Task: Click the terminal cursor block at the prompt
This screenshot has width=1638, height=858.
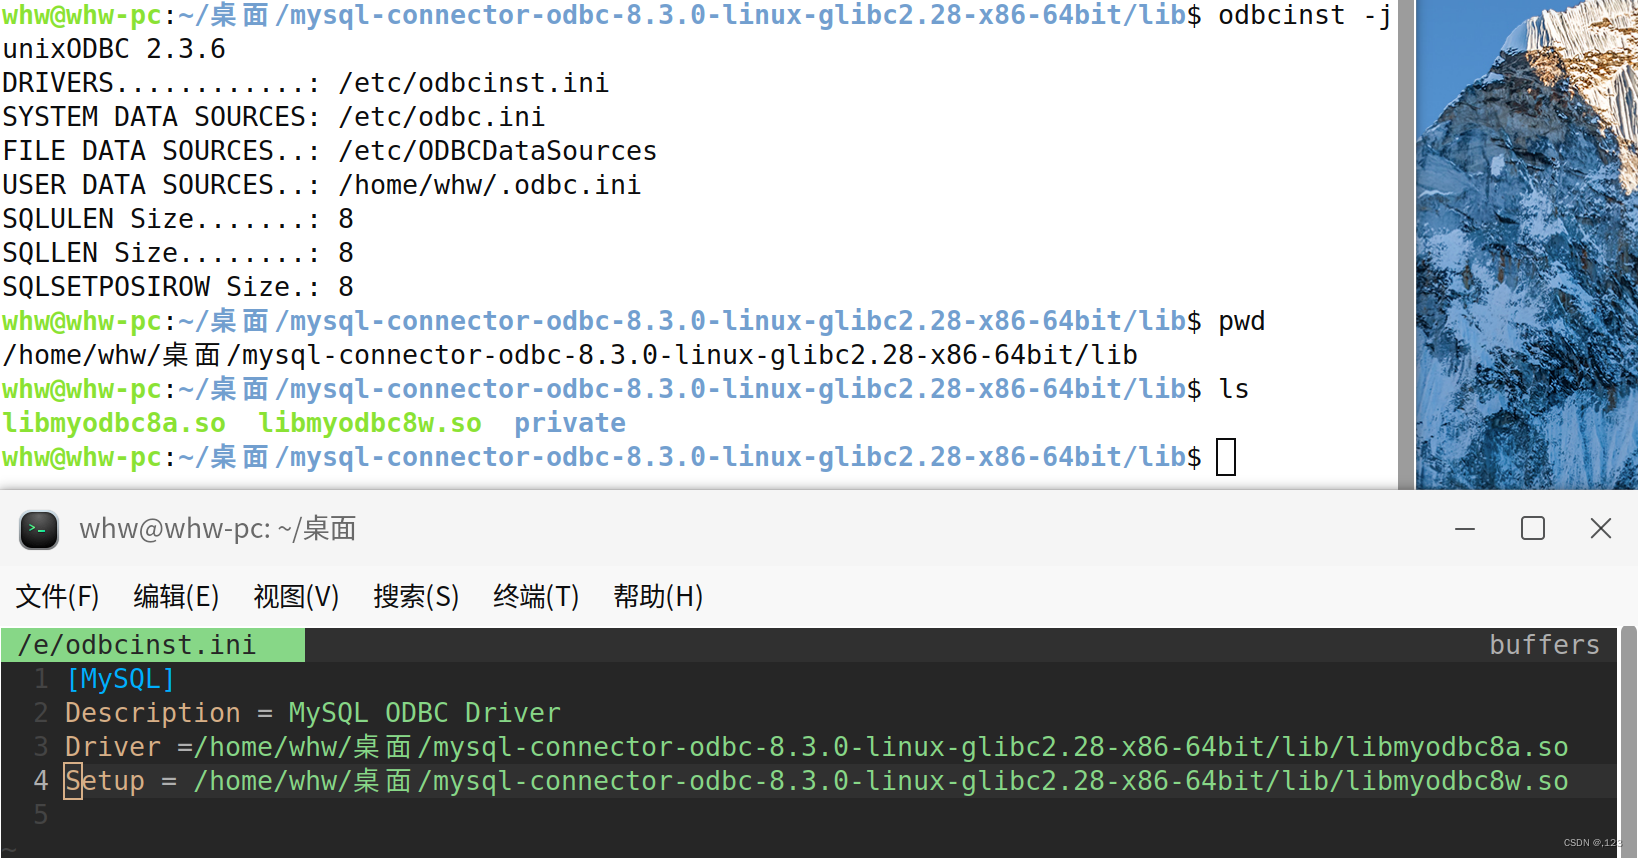Action: (1227, 457)
